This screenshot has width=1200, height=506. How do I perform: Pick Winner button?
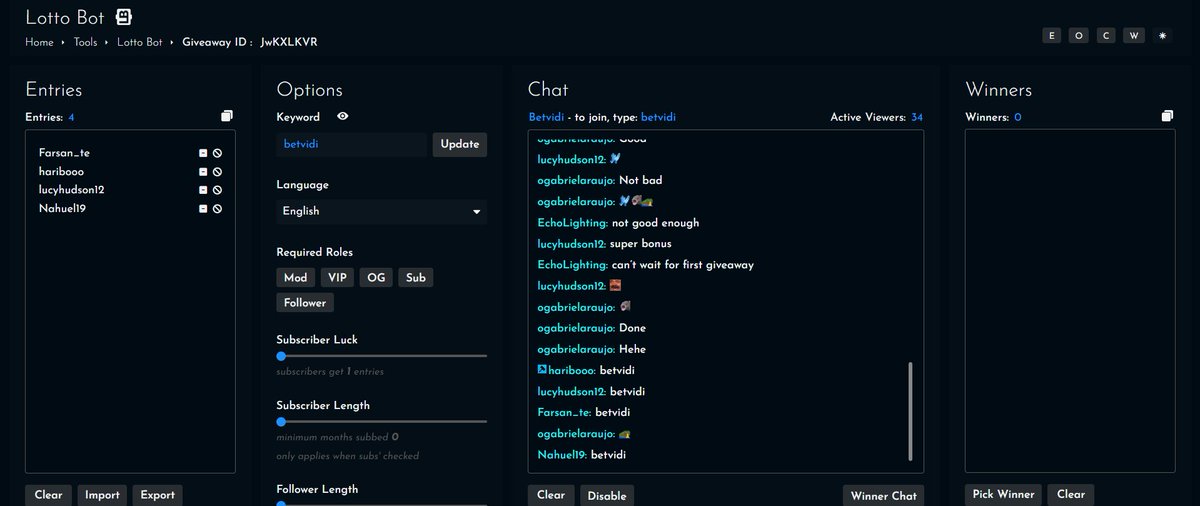[1003, 495]
